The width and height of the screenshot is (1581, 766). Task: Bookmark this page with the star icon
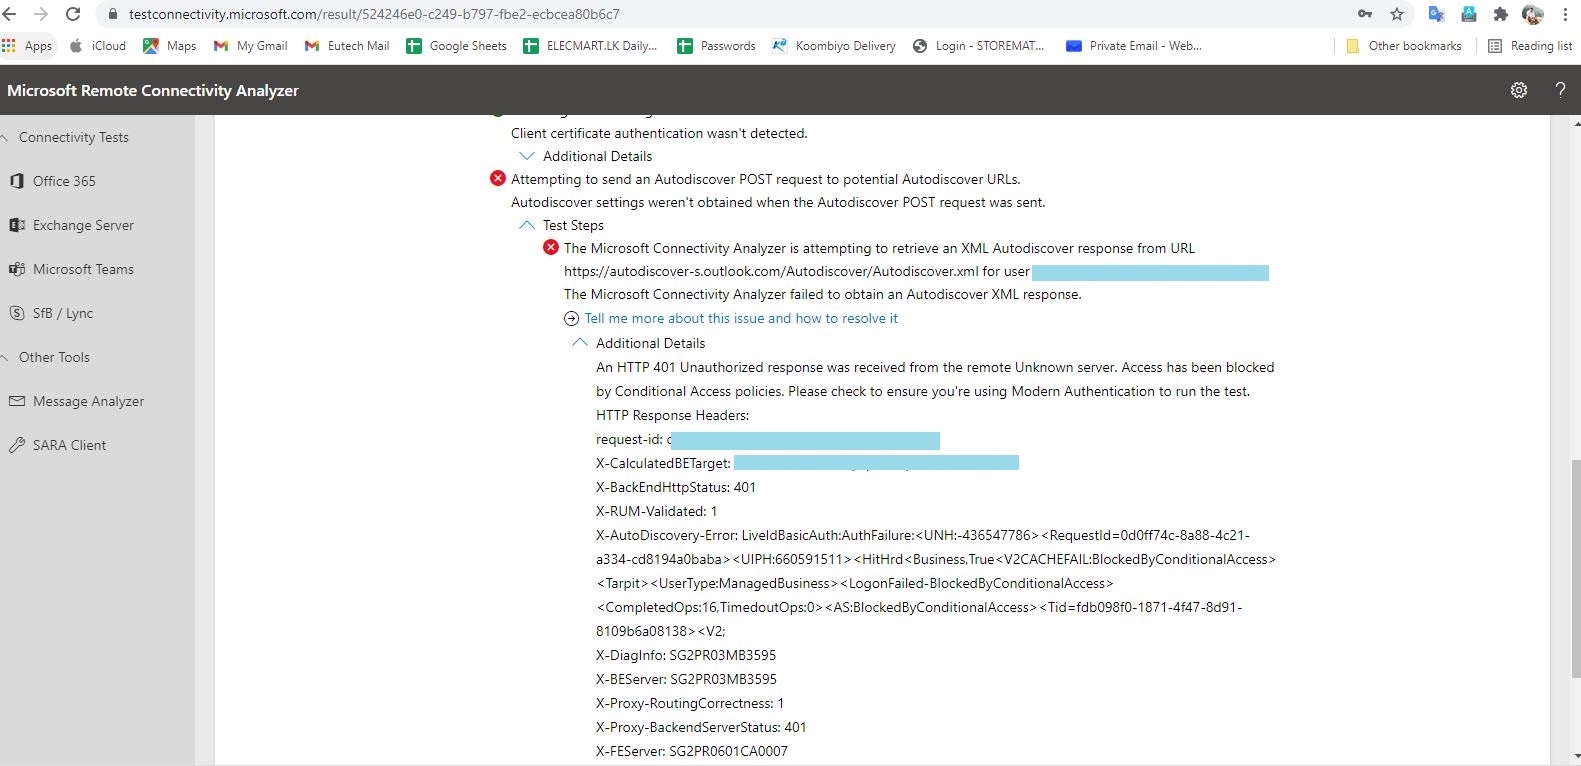point(1397,14)
